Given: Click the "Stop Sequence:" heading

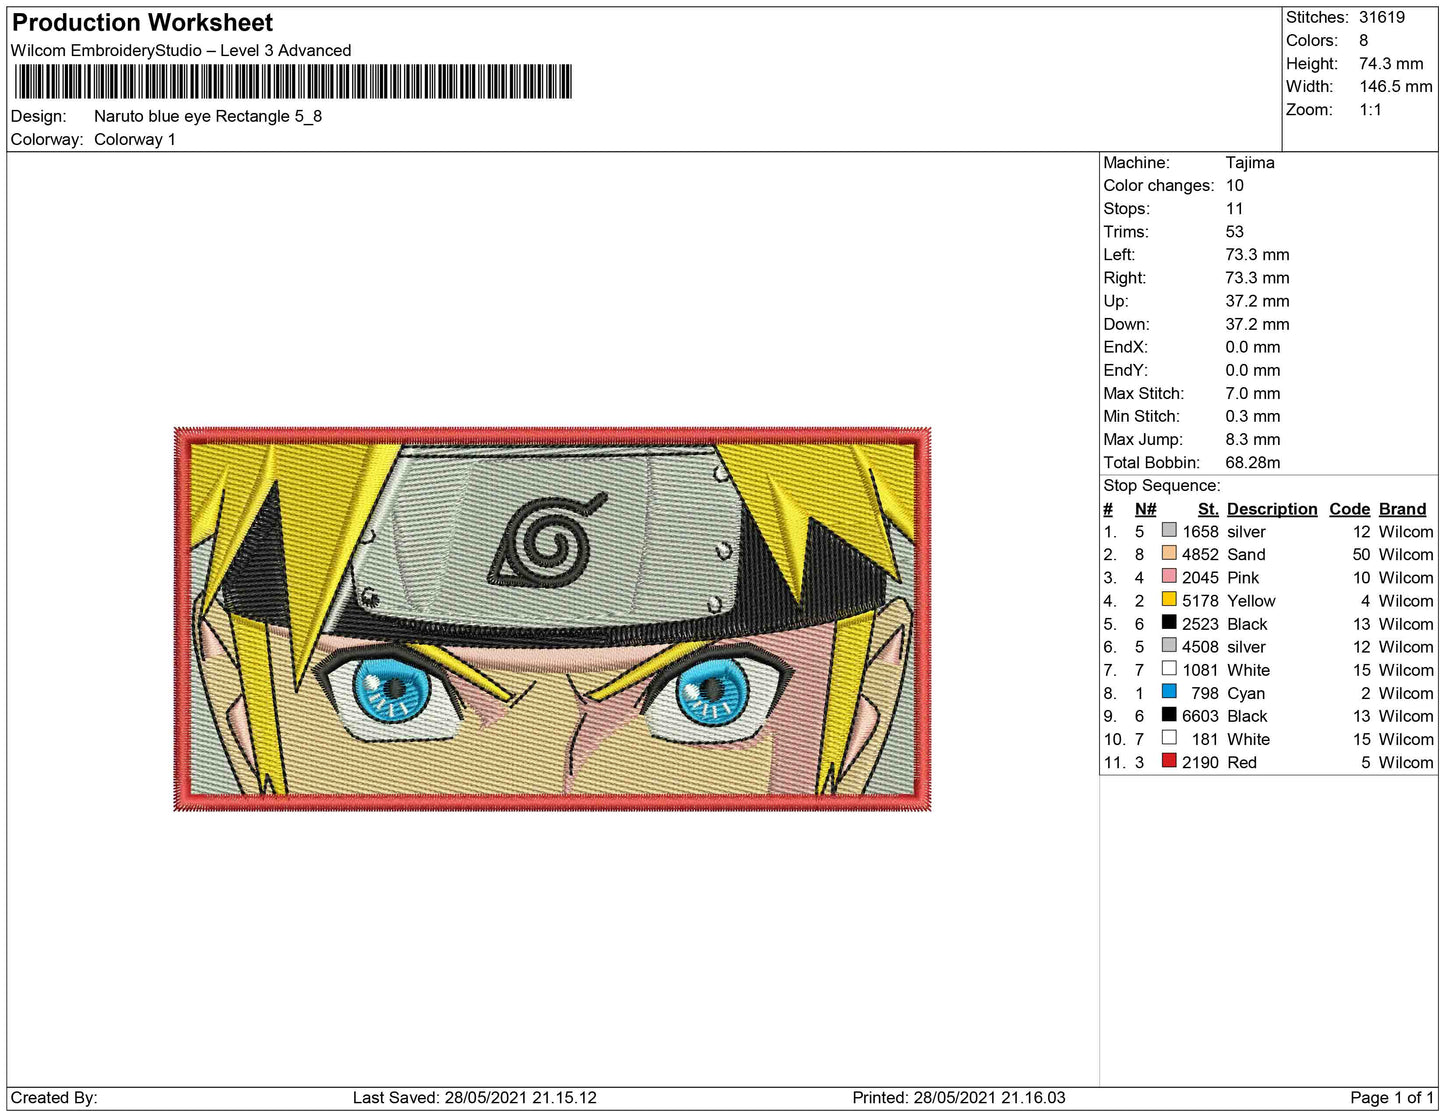Looking at the screenshot, I should tap(1162, 485).
